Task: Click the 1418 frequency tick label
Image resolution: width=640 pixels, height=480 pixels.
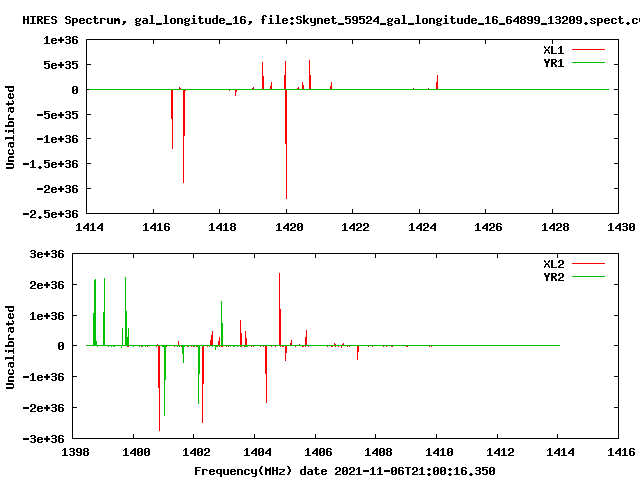Action: (222, 227)
